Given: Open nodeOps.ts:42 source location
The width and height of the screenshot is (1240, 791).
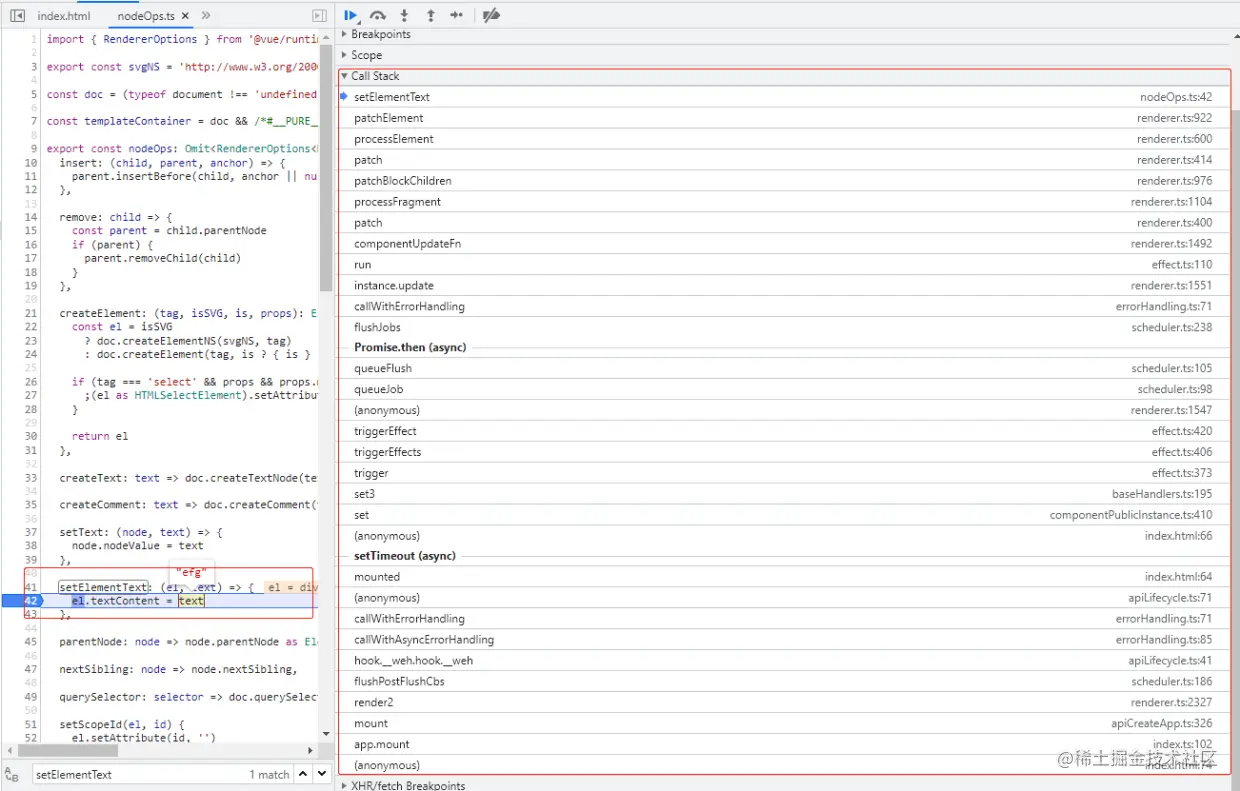Looking at the screenshot, I should coord(1176,97).
